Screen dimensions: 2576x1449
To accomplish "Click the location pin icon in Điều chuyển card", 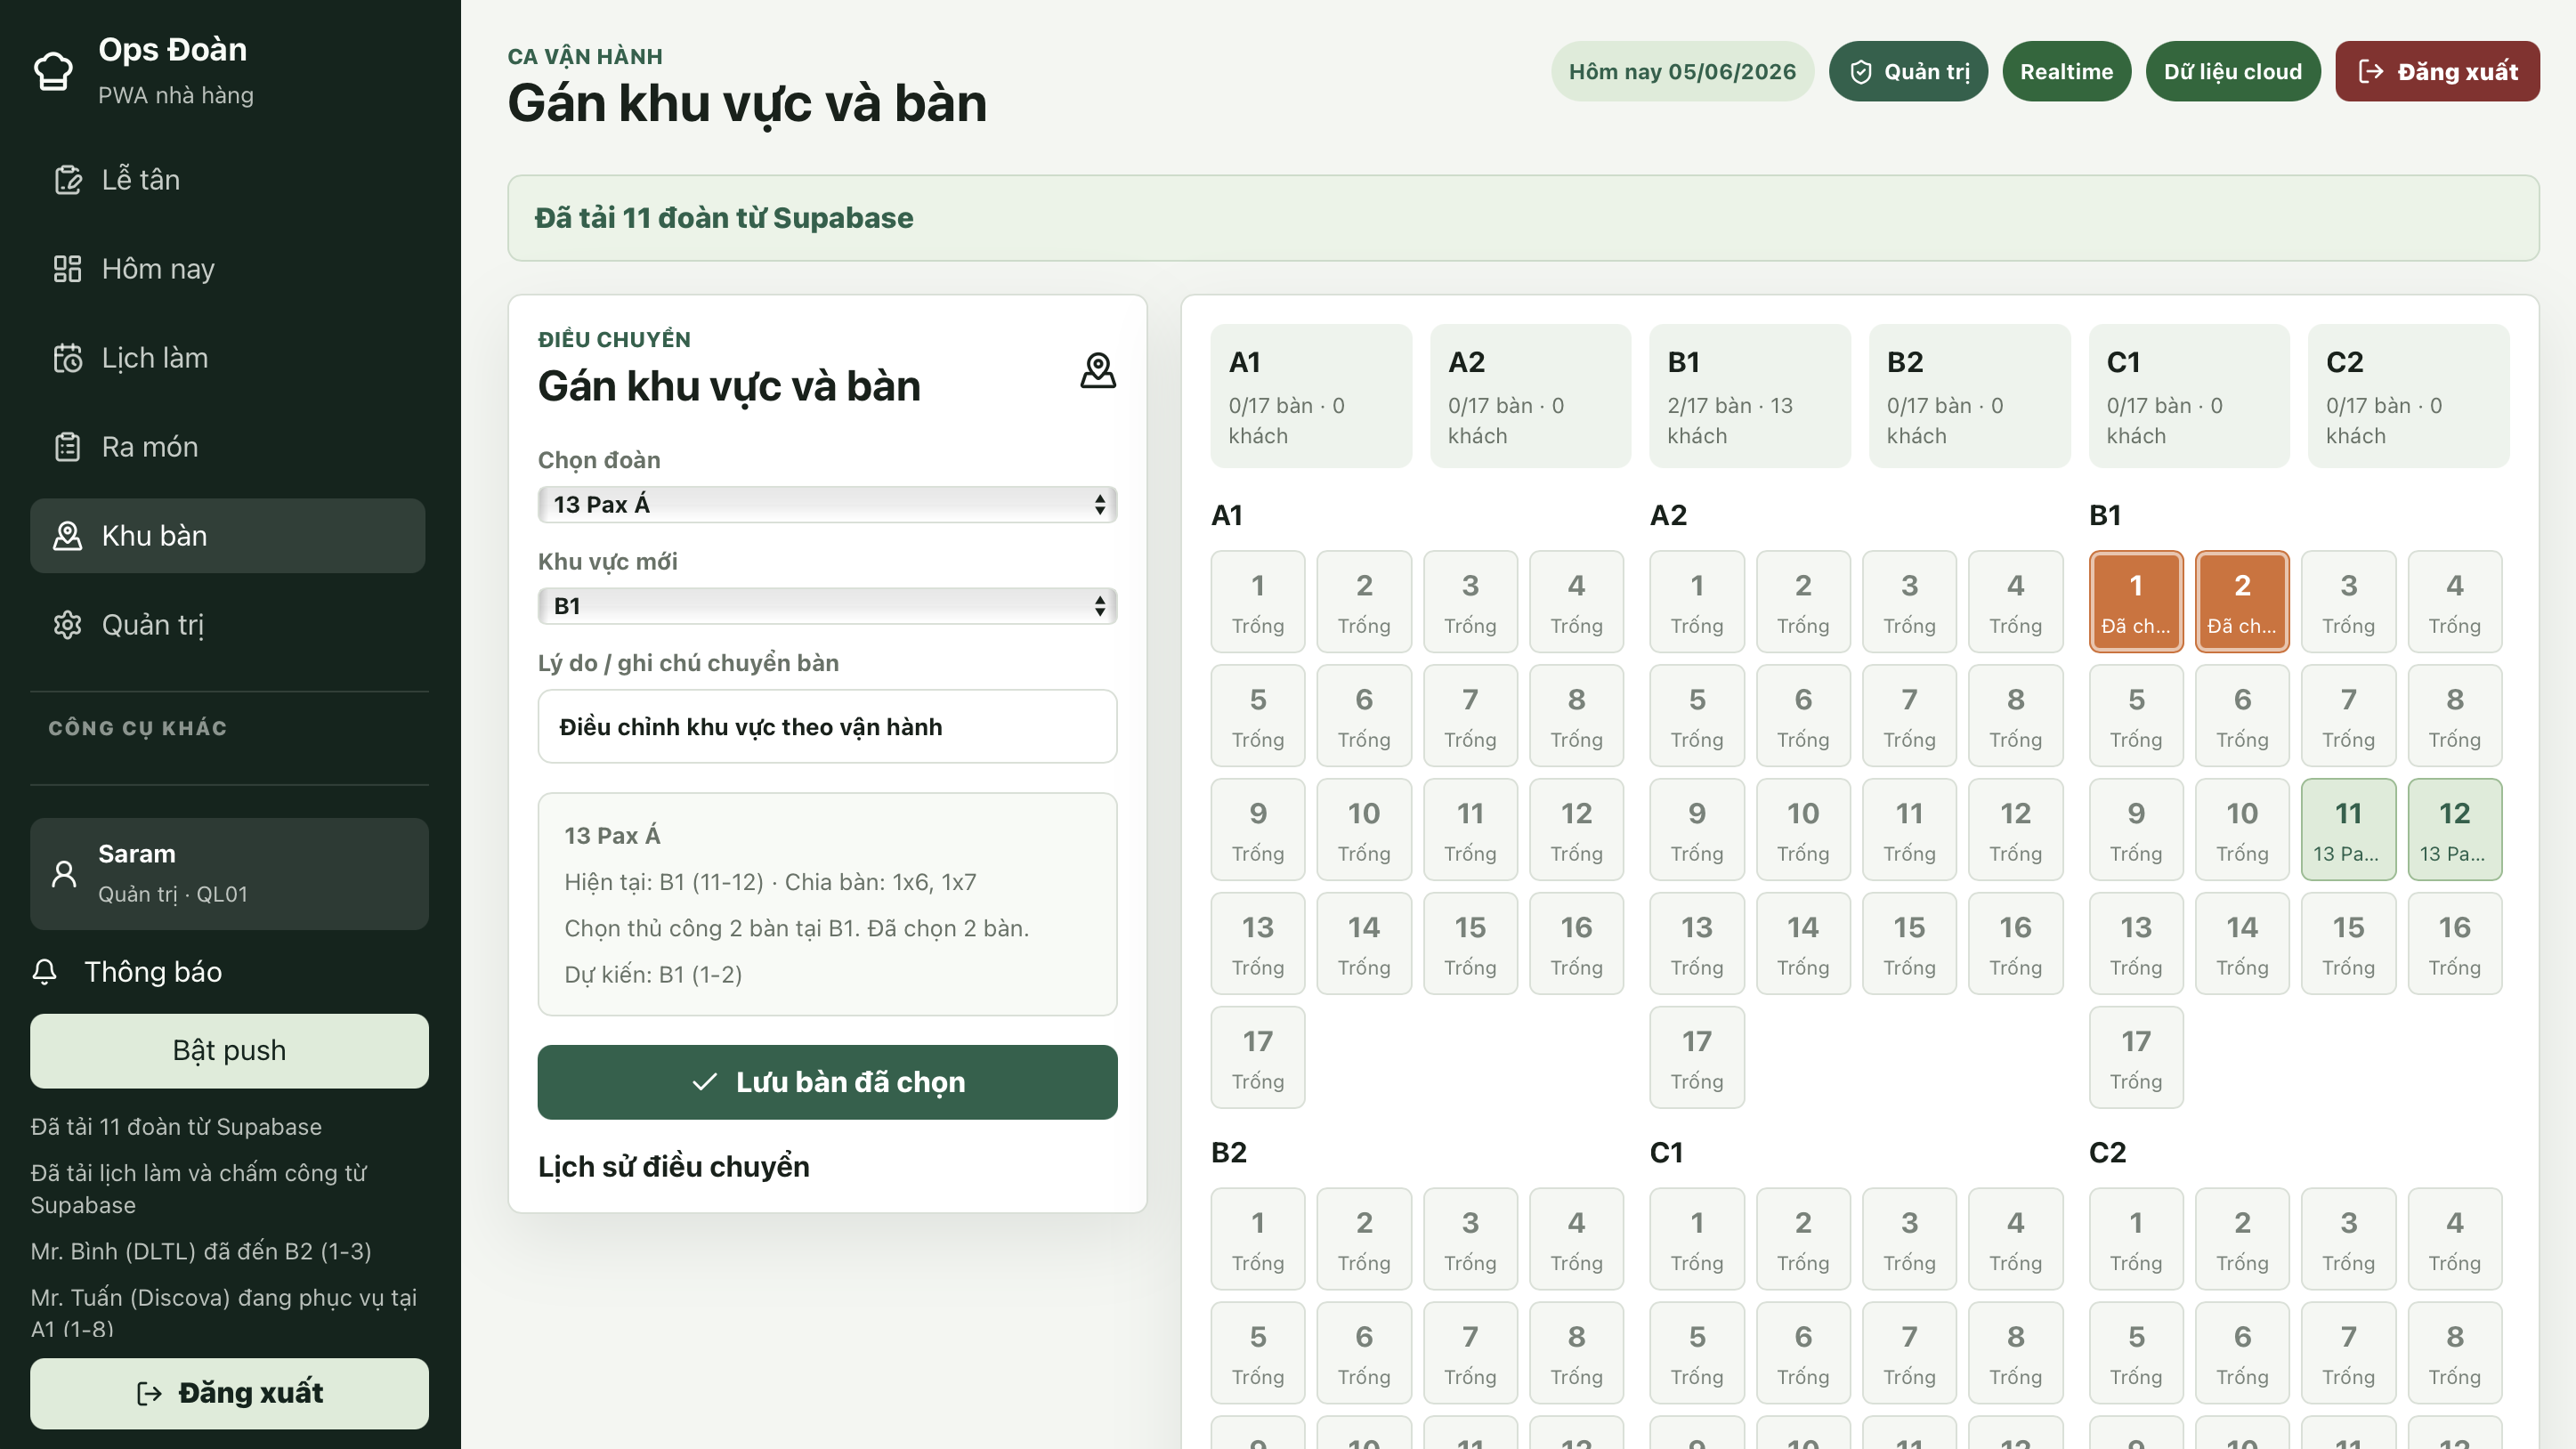I will (1098, 370).
